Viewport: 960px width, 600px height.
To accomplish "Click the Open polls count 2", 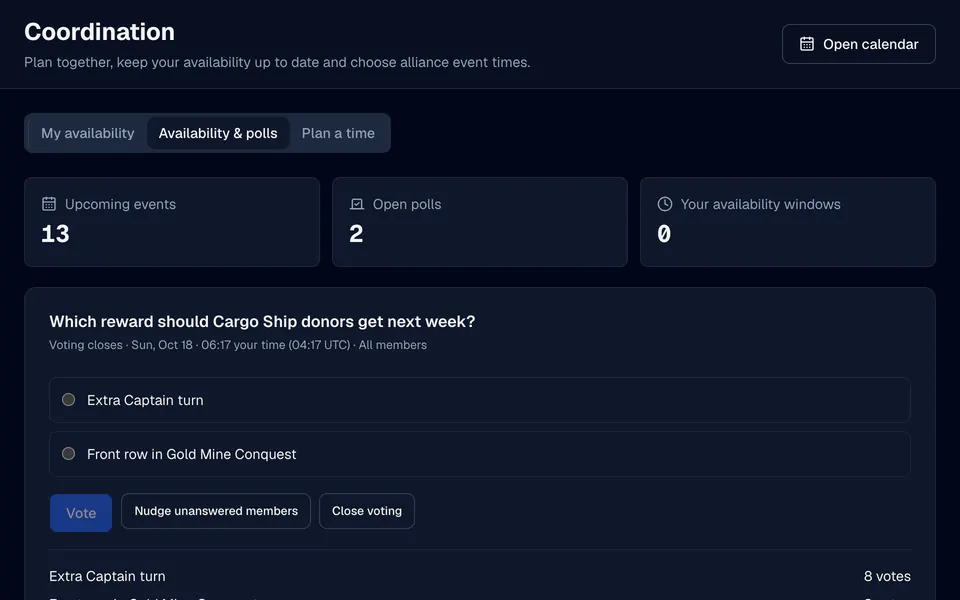I will pyautogui.click(x=356, y=234).
